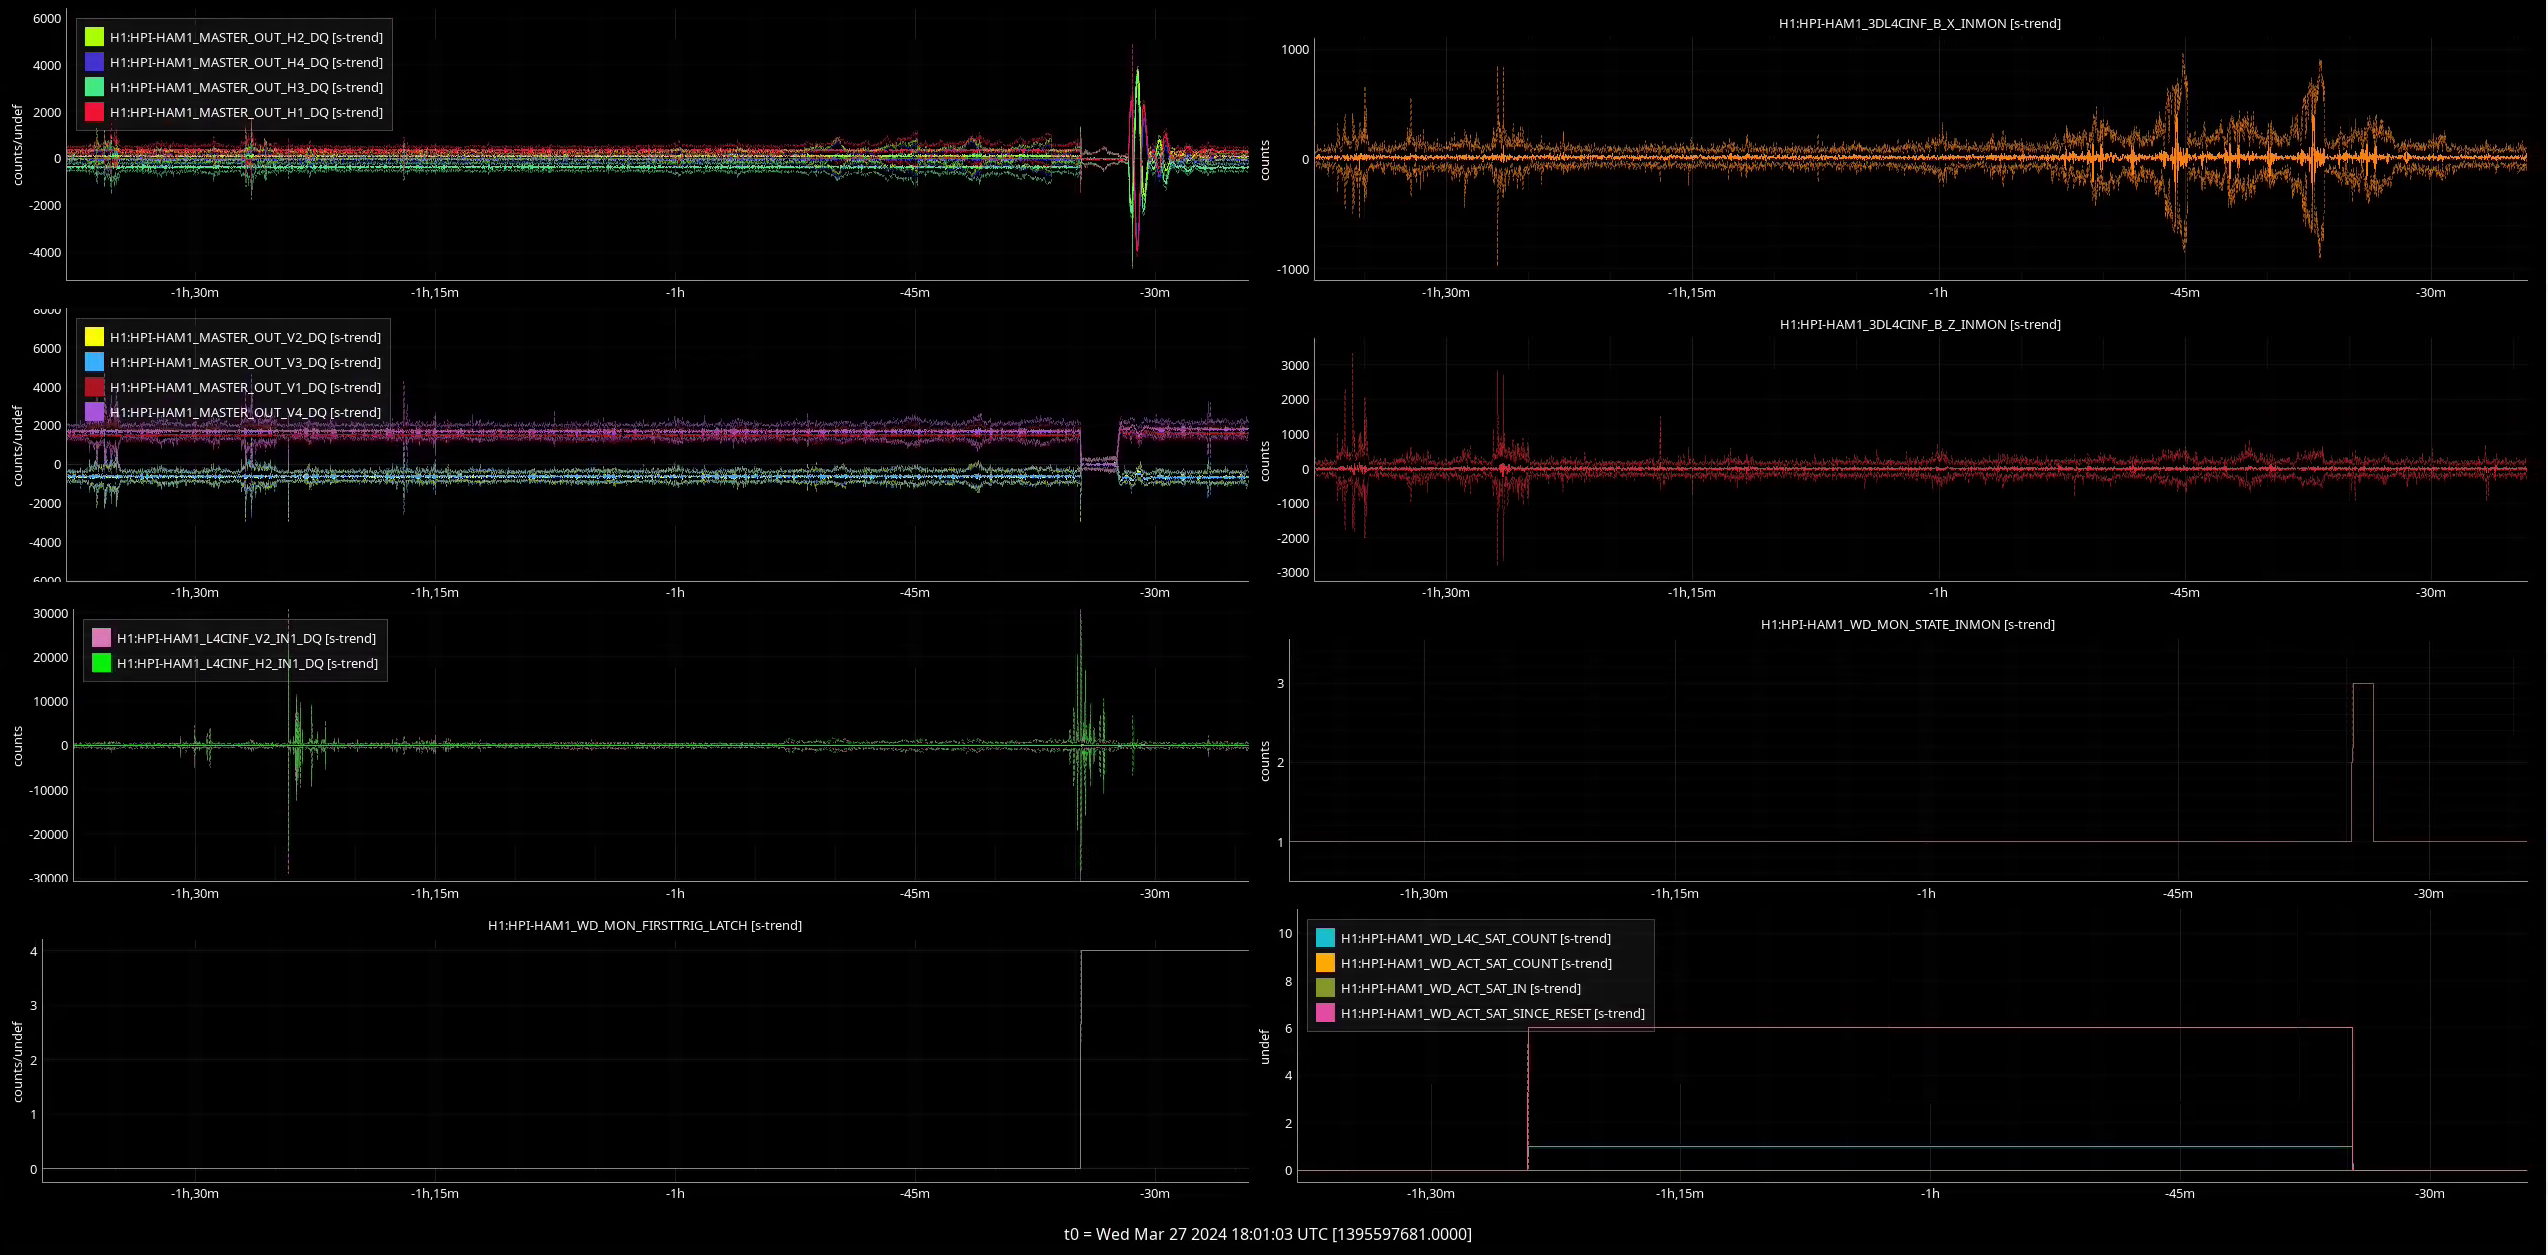2548x1255 pixels.
Task: Click the L4CINF_V2_IN1_DQ pink legend swatch
Action: tap(101, 638)
